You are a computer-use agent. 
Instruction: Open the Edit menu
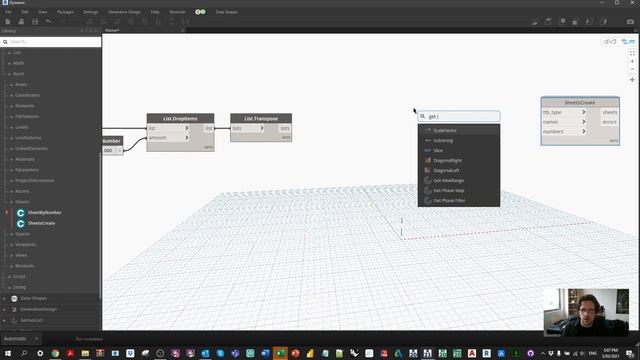[x=25, y=12]
